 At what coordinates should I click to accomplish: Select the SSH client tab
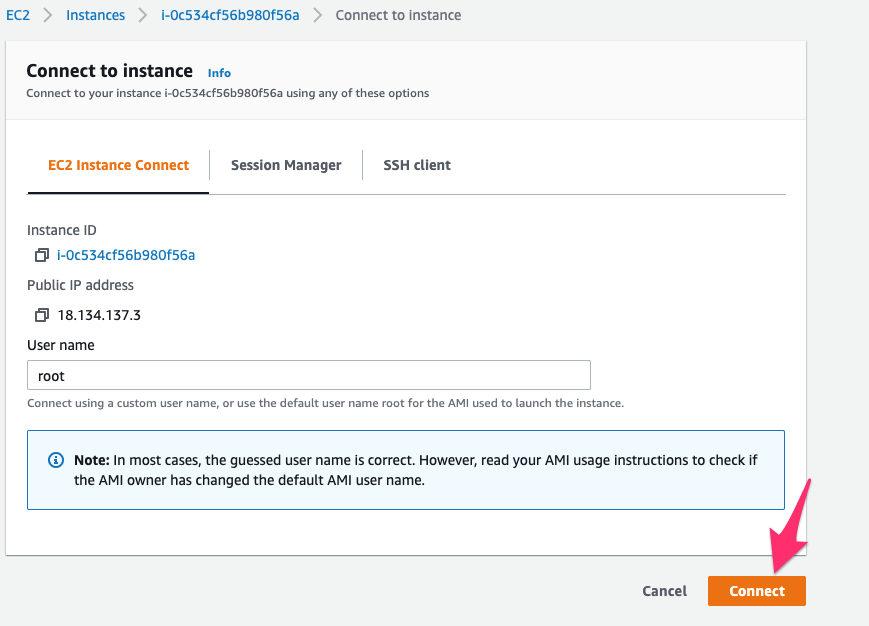pos(417,165)
